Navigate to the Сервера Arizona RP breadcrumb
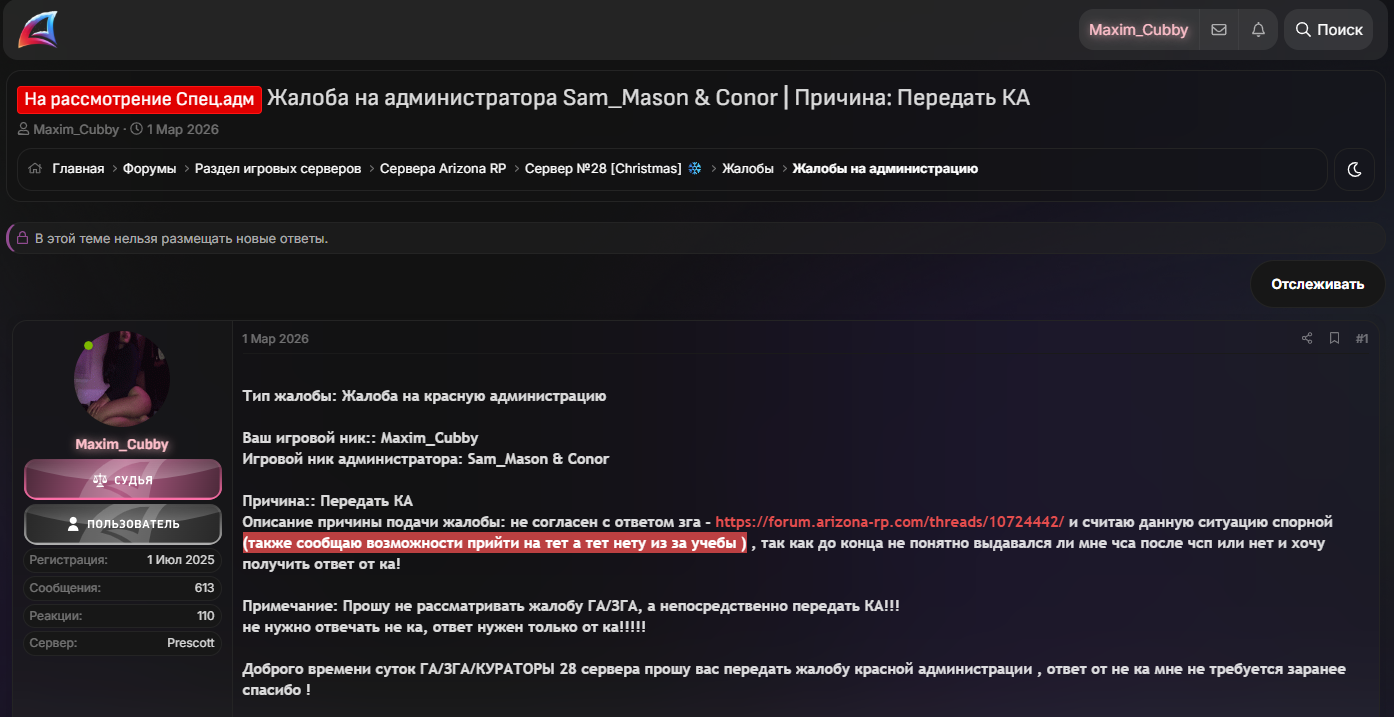The height and width of the screenshot is (717, 1394). (x=443, y=169)
